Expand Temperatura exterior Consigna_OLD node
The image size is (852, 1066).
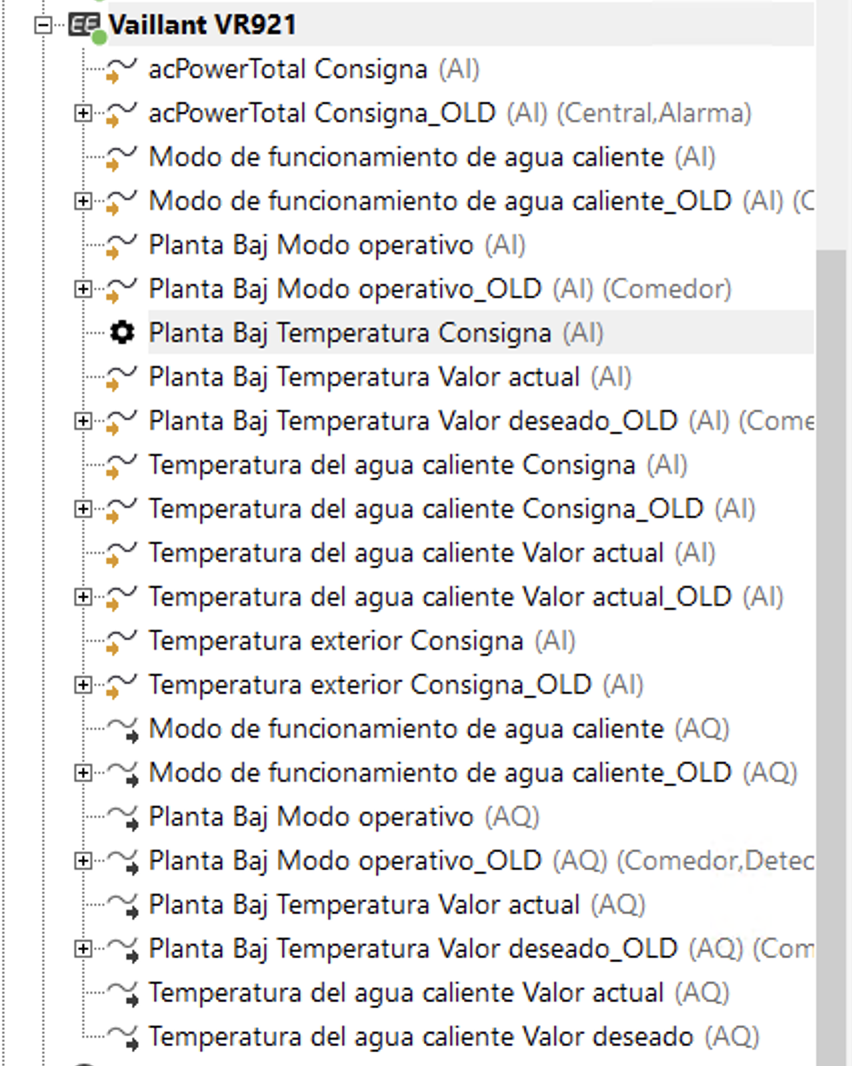coord(83,685)
